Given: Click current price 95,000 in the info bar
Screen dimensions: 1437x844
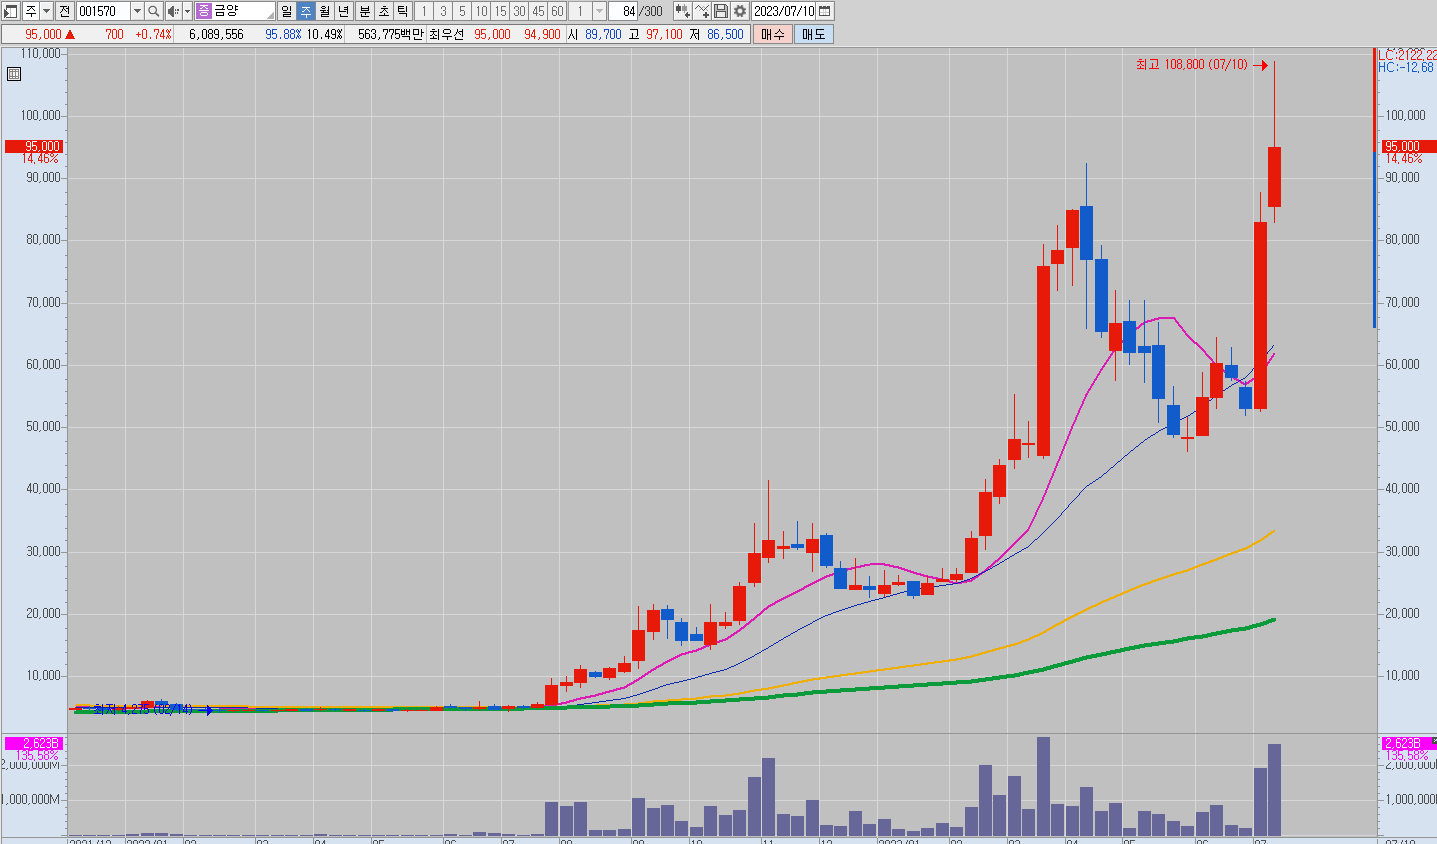Looking at the screenshot, I should coord(43,34).
